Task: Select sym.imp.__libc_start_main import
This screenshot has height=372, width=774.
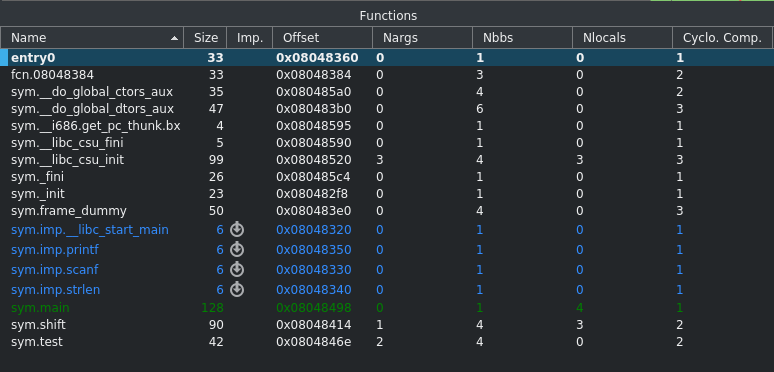Action: coord(90,230)
